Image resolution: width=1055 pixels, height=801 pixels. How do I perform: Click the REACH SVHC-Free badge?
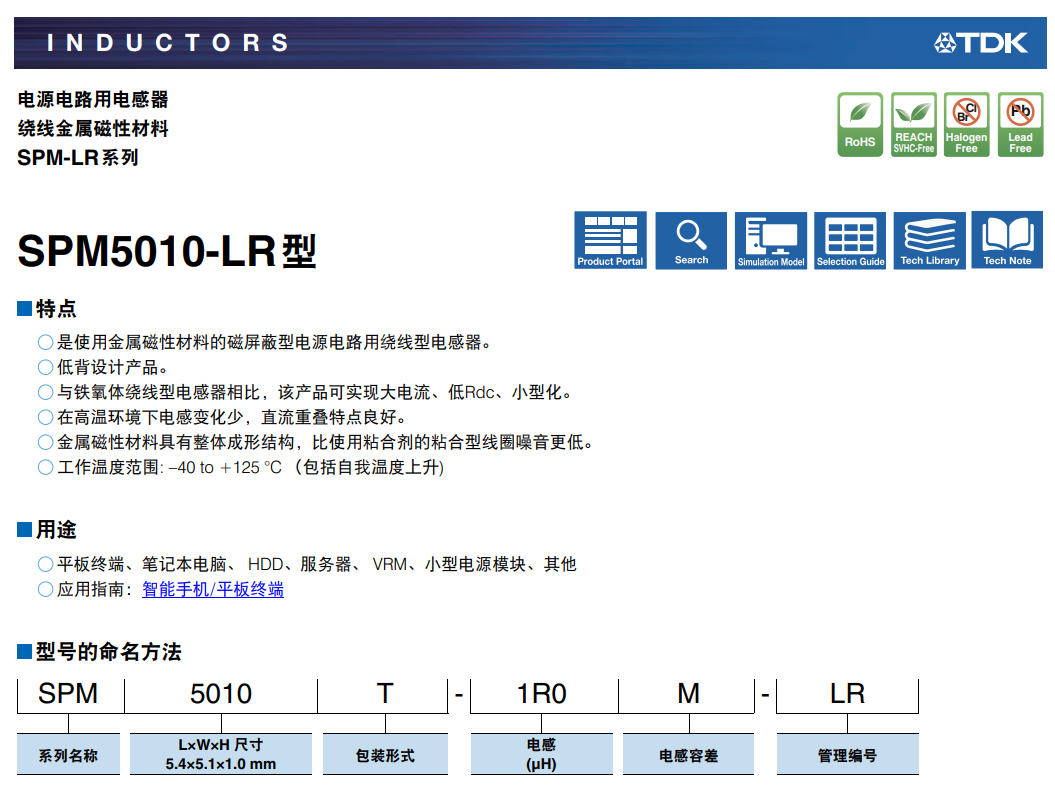click(x=914, y=125)
